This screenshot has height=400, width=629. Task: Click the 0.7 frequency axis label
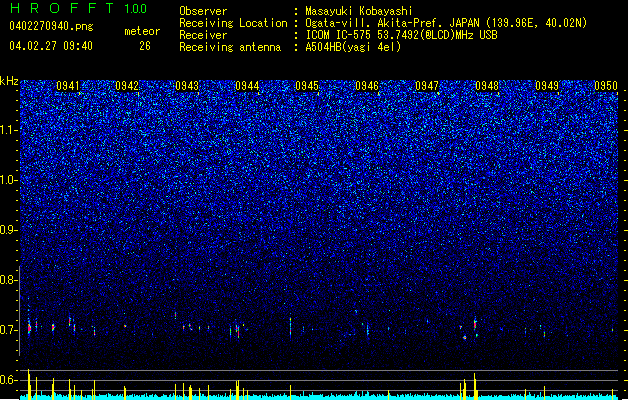click(x=9, y=330)
